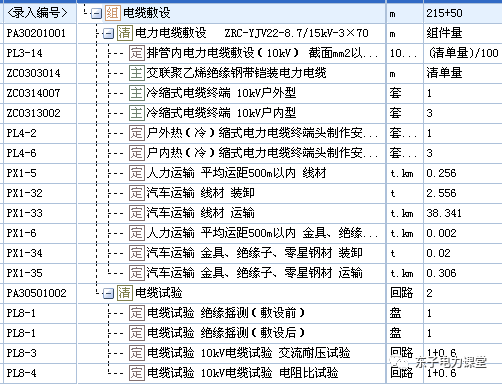Click code cell PL3-14

(x=40, y=53)
